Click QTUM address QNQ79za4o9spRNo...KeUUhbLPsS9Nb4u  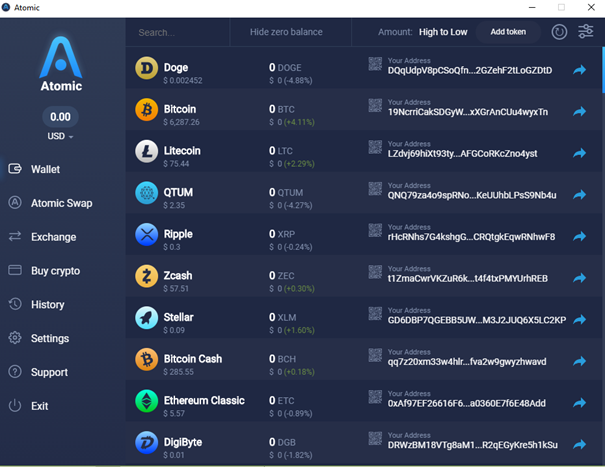472,196
